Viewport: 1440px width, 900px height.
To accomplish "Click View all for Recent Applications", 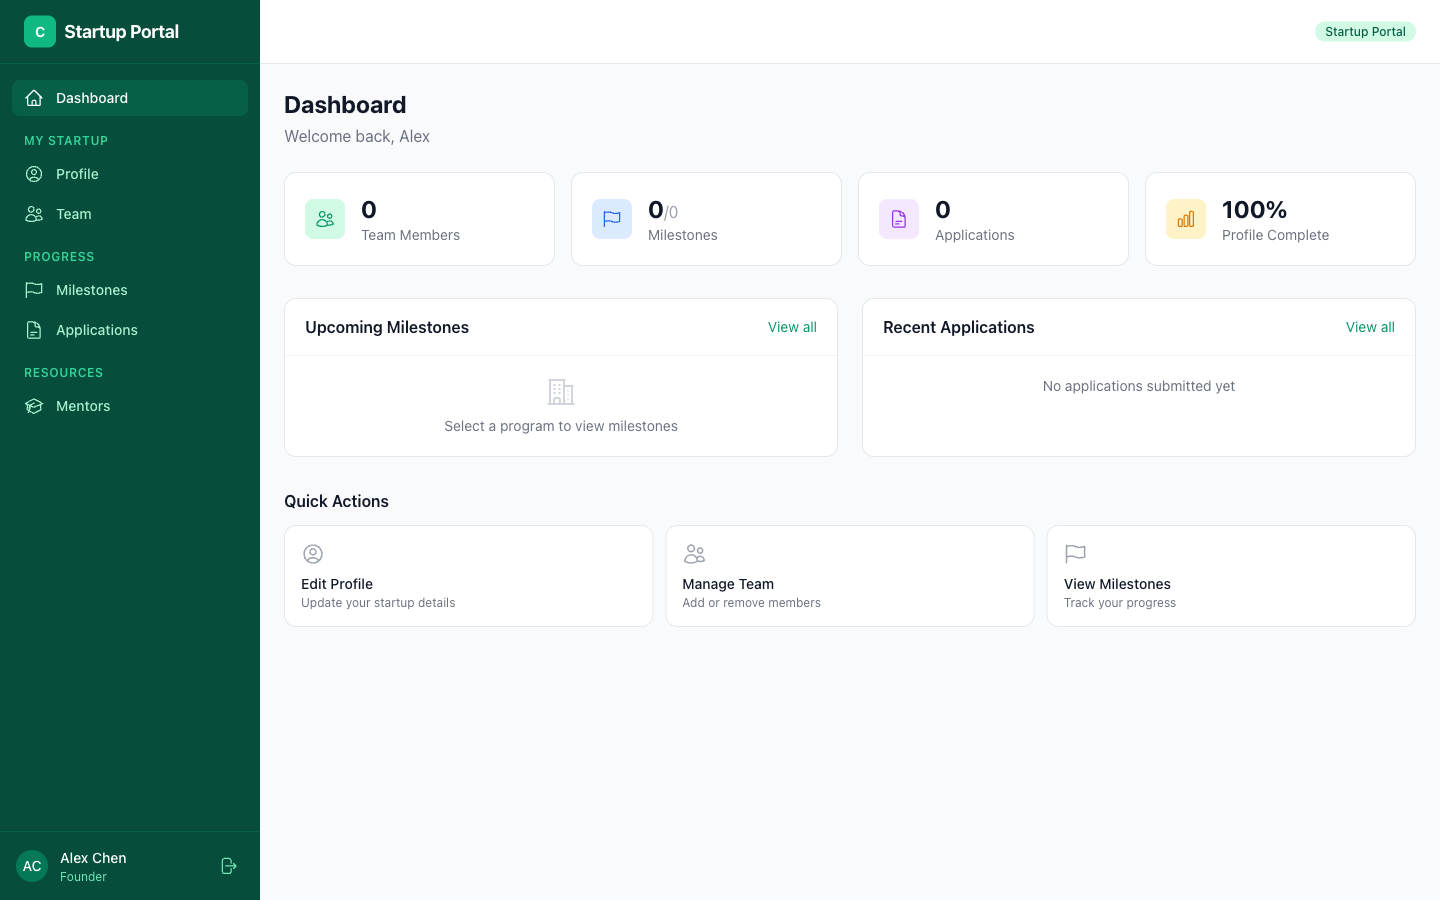I will (x=1370, y=327).
